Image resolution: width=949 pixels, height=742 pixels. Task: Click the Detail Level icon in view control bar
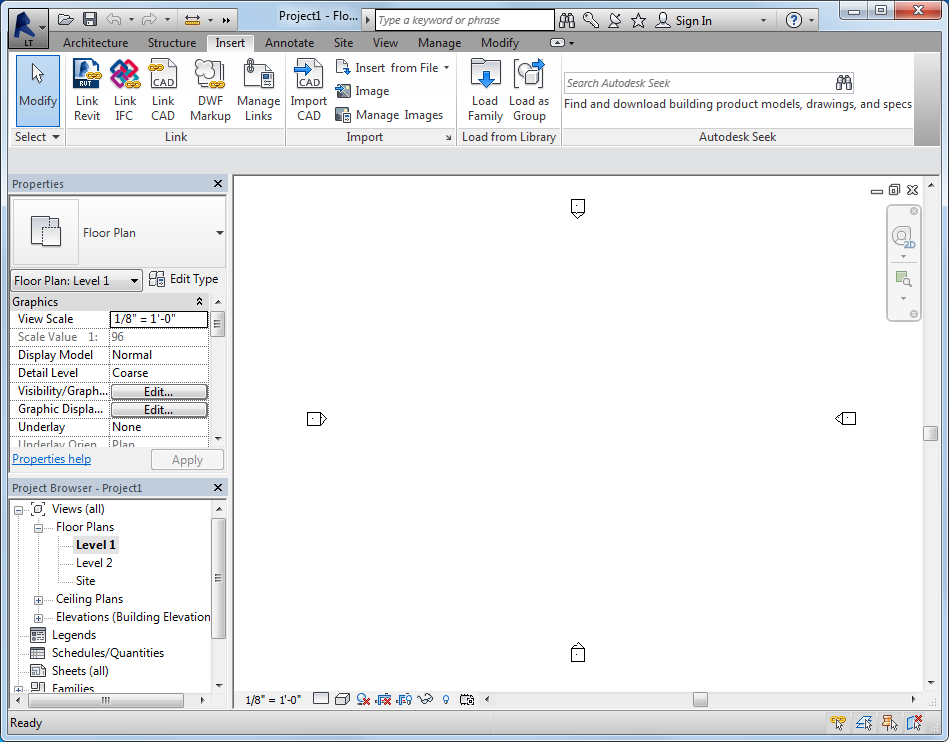coord(321,699)
